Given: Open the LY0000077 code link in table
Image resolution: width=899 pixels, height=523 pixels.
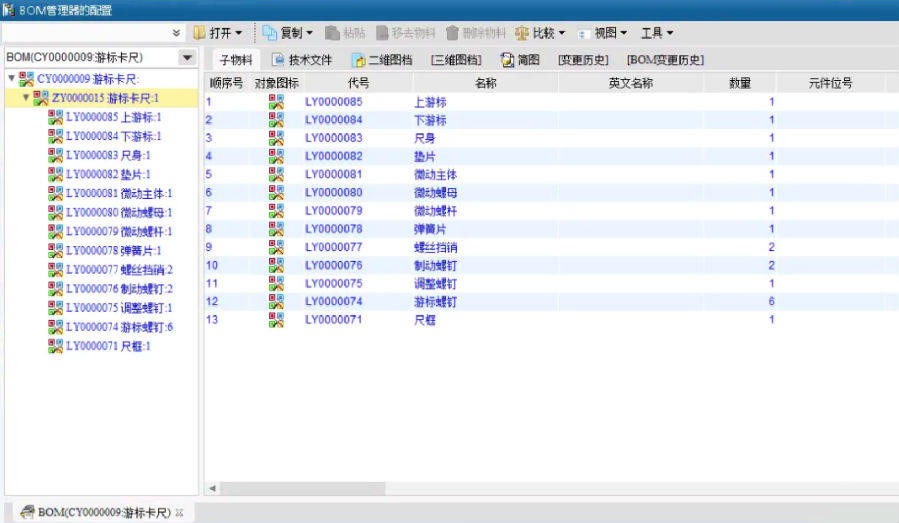Looking at the screenshot, I should tap(334, 247).
